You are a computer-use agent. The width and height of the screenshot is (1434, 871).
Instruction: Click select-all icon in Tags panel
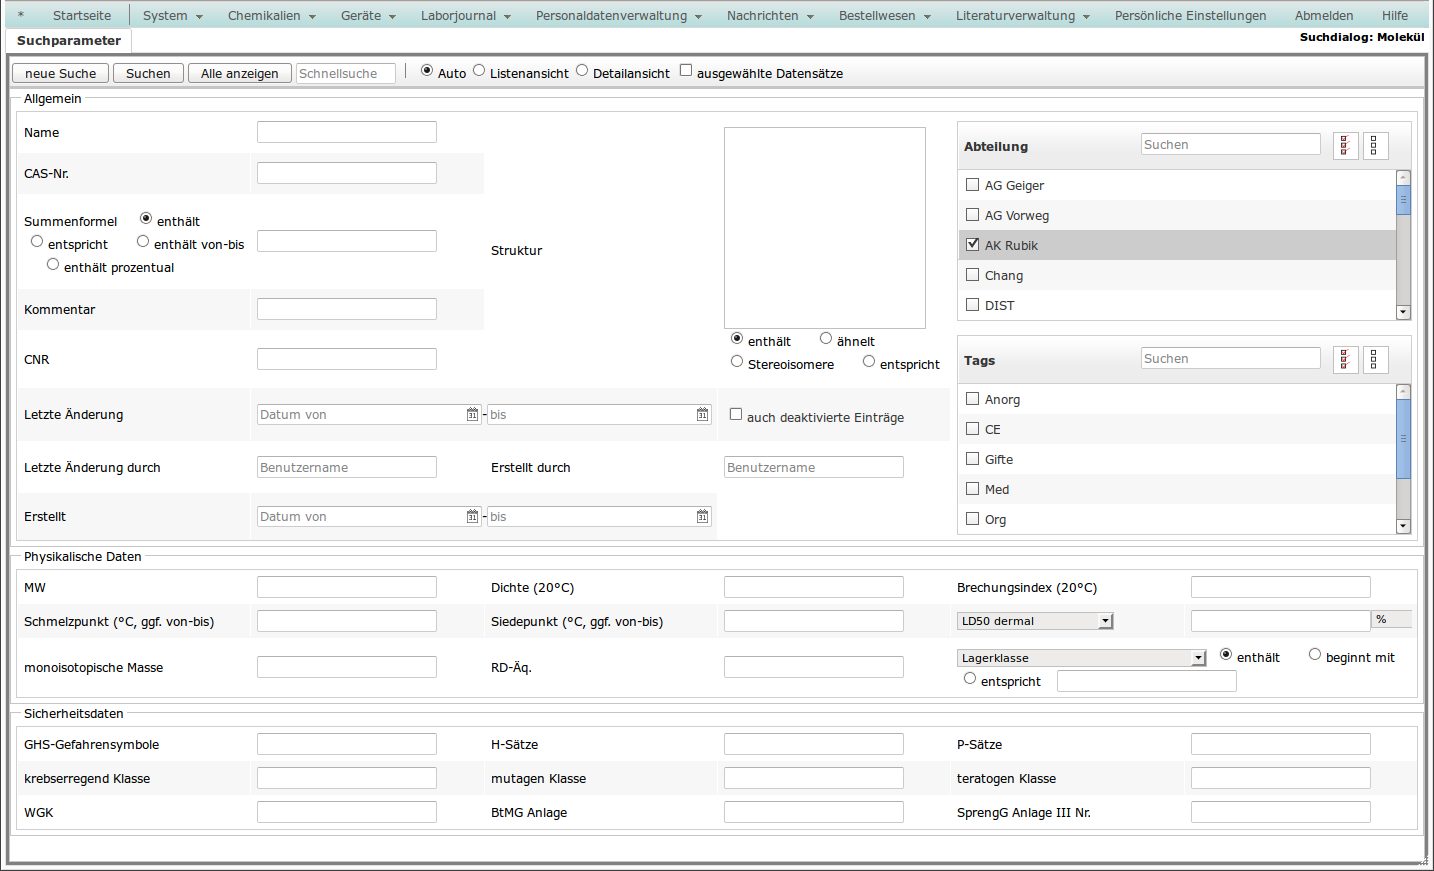pos(1345,360)
